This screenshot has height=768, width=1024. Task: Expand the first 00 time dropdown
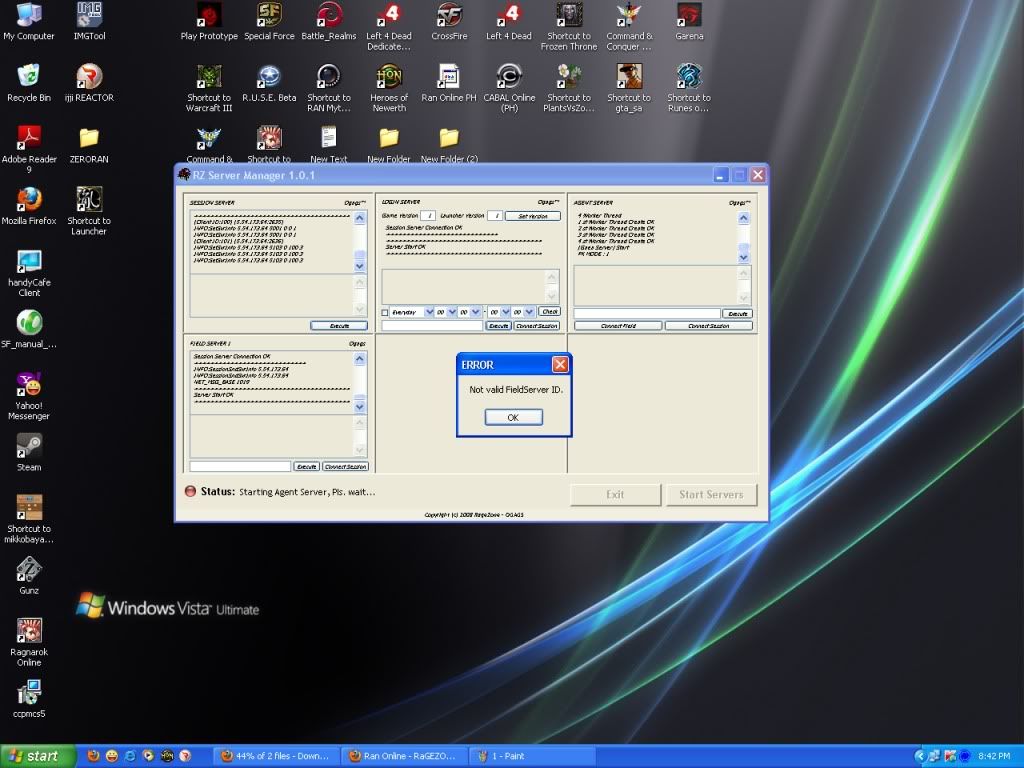(x=451, y=312)
